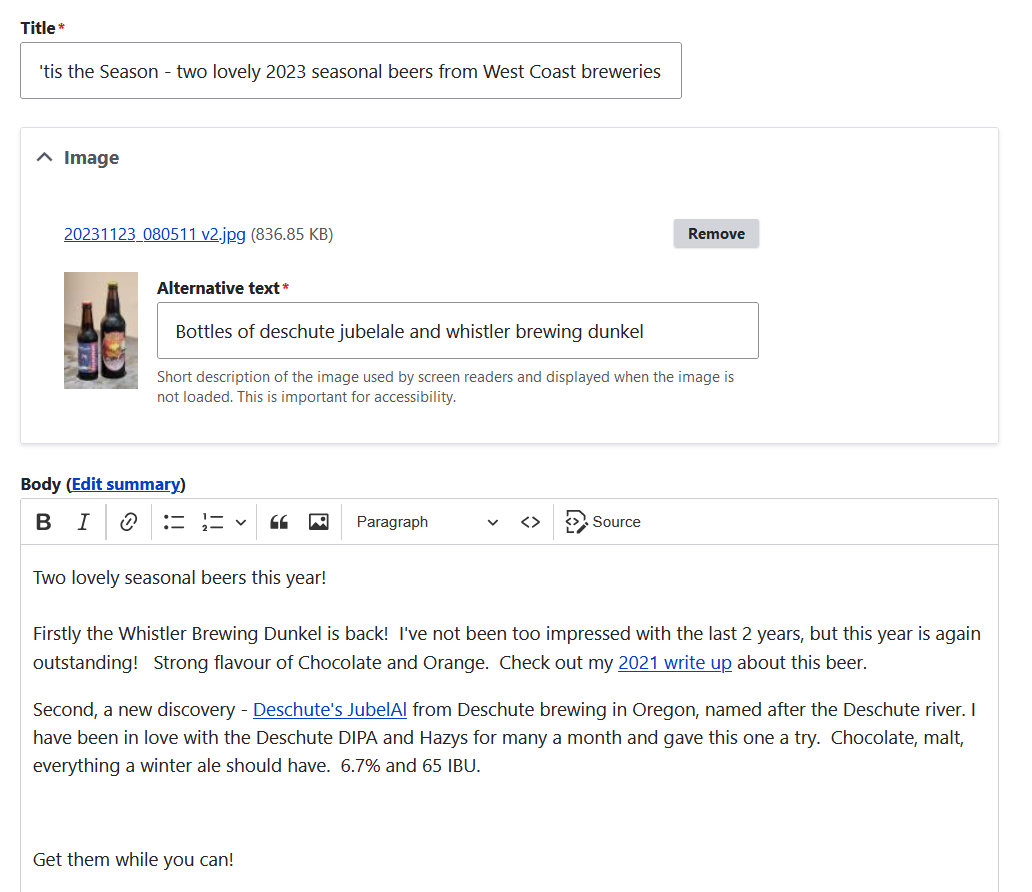The height and width of the screenshot is (892, 1032).
Task: Follow the 2021 write up link
Action: click(675, 662)
